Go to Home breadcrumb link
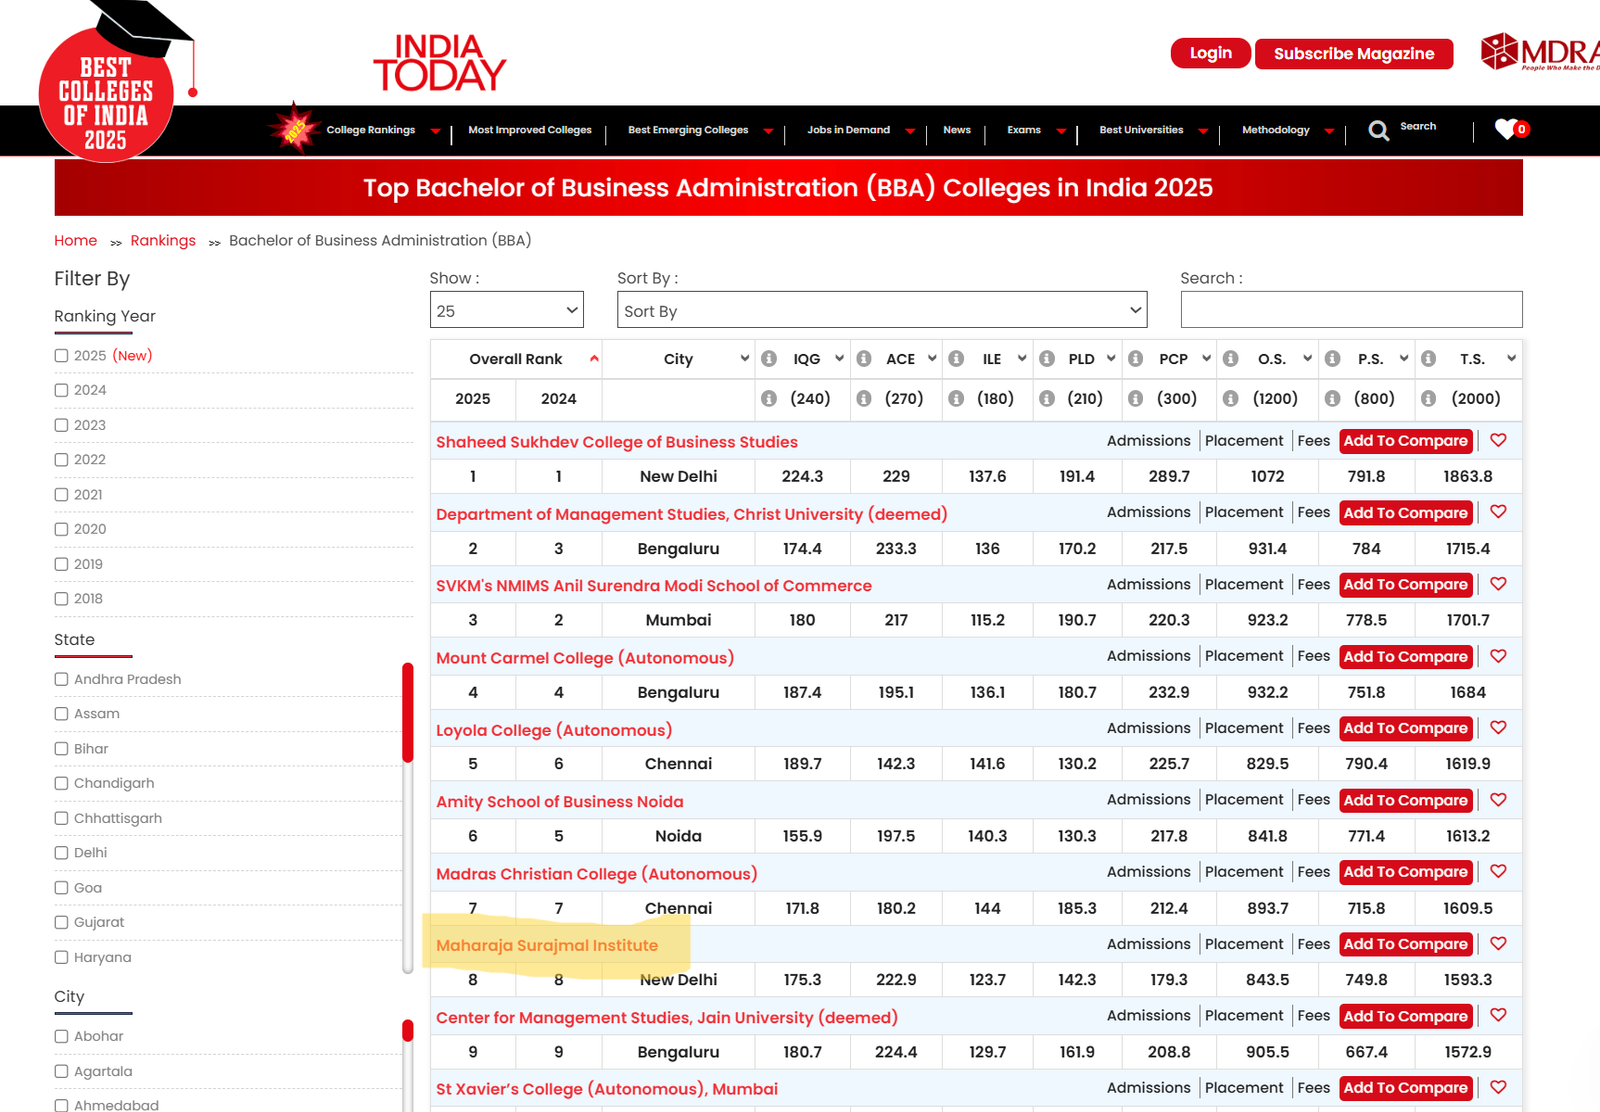This screenshot has width=1600, height=1112. pyautogui.click(x=75, y=241)
